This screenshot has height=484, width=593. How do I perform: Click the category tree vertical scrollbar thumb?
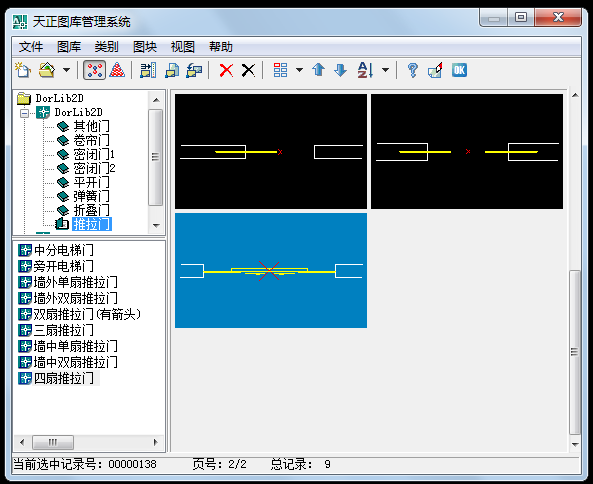click(x=155, y=157)
